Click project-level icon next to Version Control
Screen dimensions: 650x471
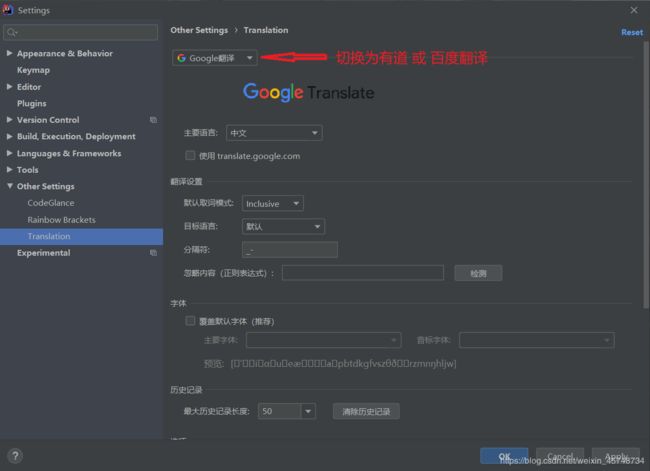153,120
